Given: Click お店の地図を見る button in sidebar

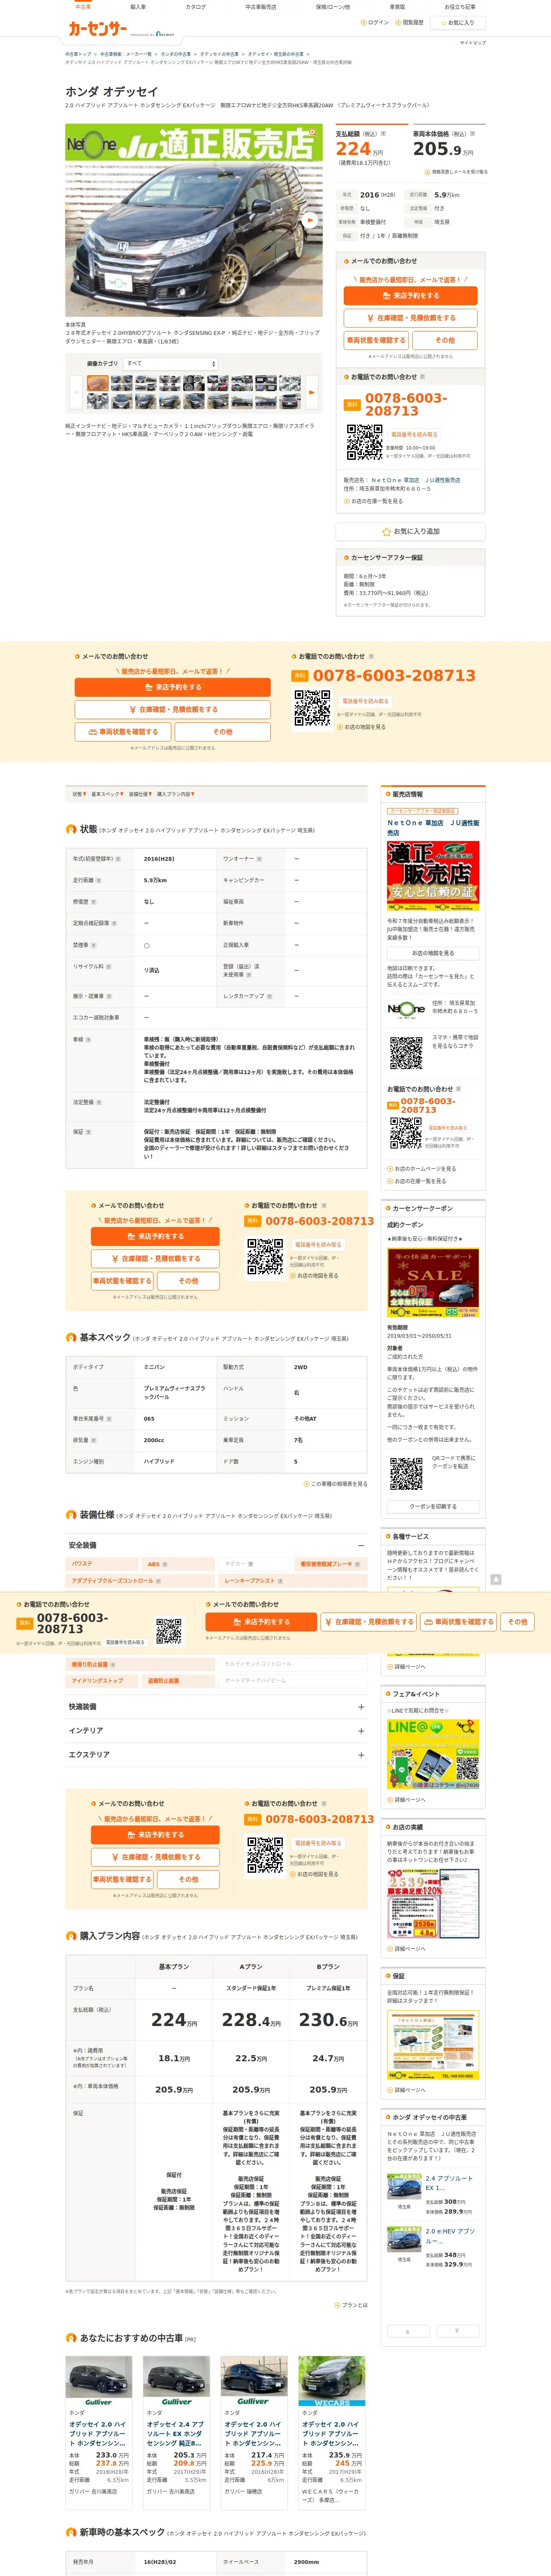Looking at the screenshot, I should click(433, 953).
